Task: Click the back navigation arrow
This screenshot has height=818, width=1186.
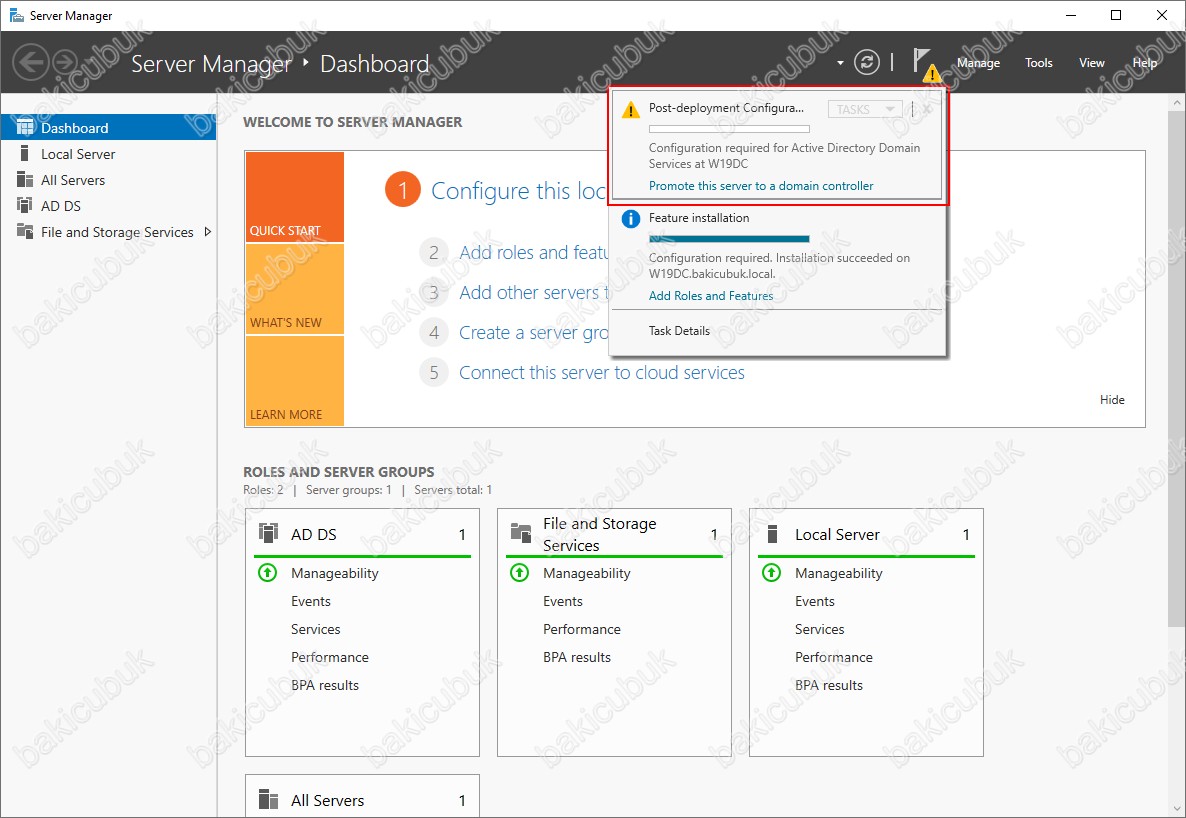Action: click(x=31, y=62)
